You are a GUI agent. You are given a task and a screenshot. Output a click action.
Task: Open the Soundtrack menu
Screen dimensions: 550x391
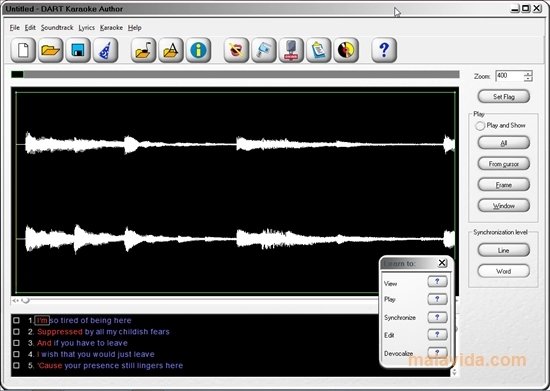[57, 27]
